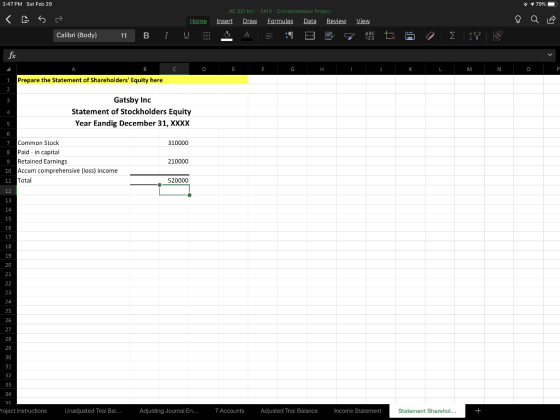
Task: Select the Clear eraser tool
Action: coord(430,35)
